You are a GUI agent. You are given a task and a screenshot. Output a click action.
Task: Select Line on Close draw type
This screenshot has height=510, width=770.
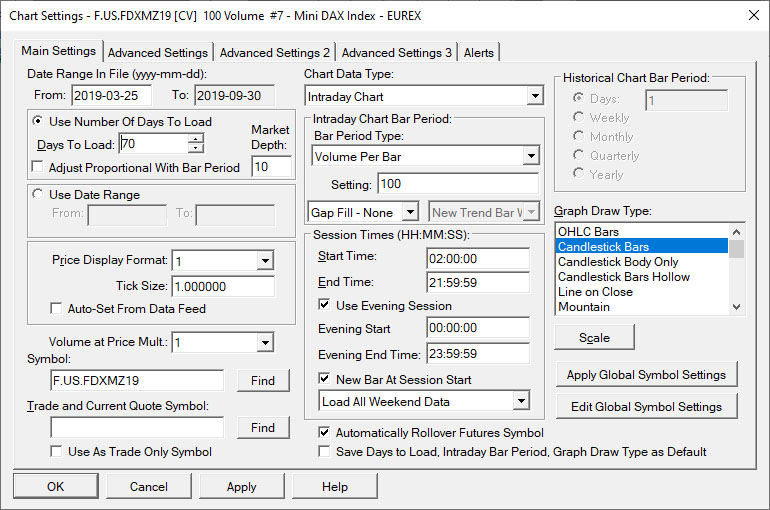[642, 292]
